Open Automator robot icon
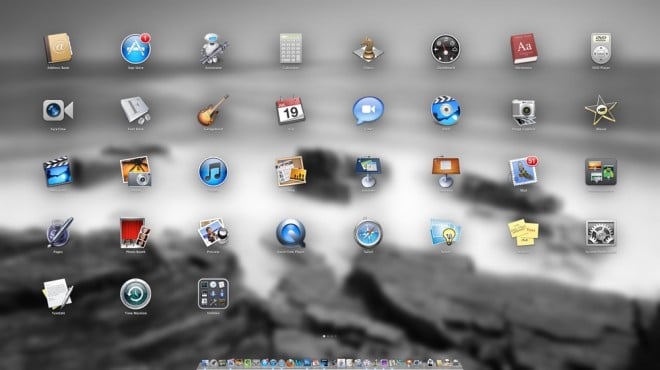Image resolution: width=660 pixels, height=370 pixels. pyautogui.click(x=213, y=49)
